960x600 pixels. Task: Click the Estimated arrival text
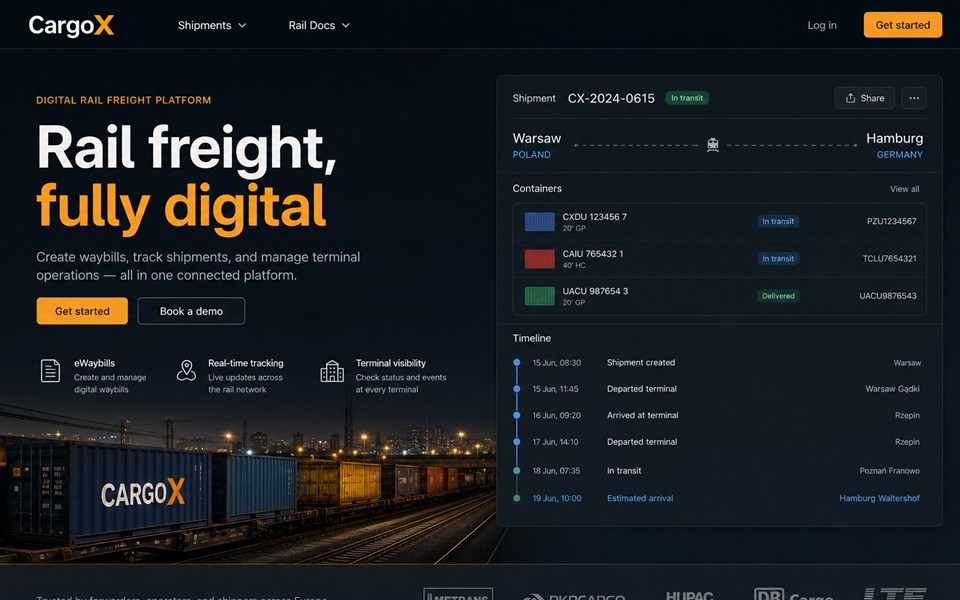coord(640,498)
